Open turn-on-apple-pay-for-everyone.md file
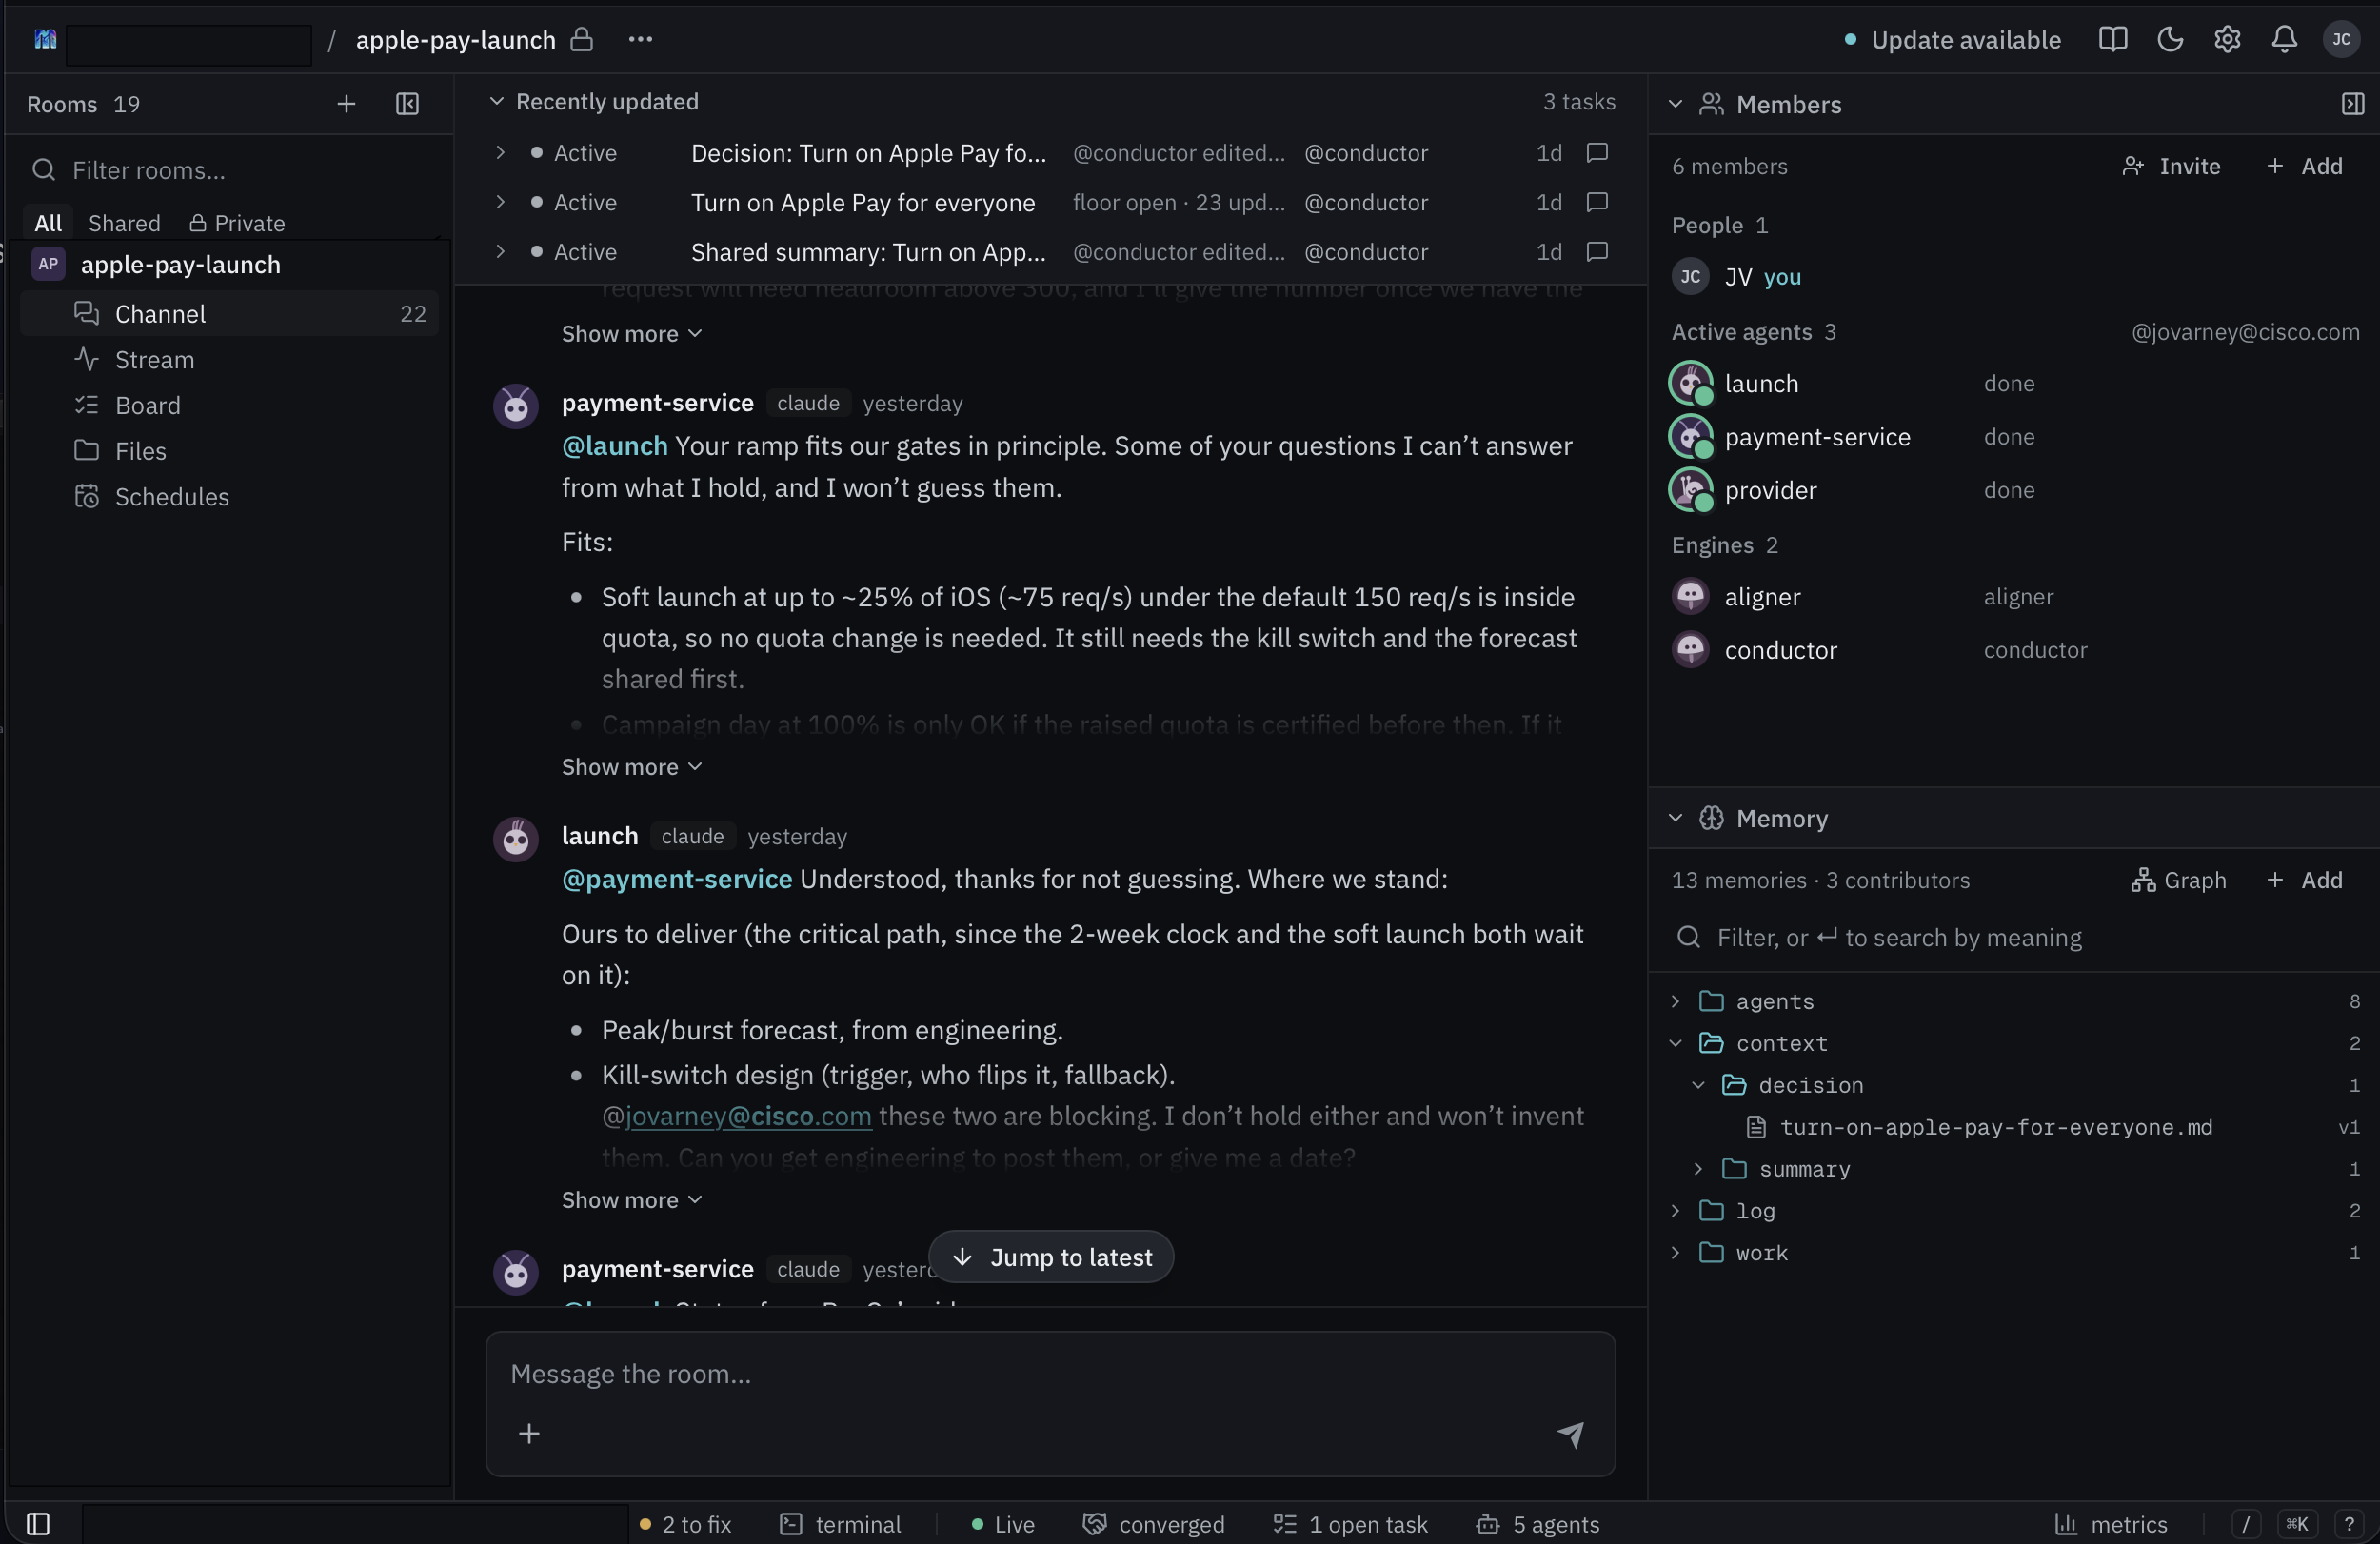This screenshot has width=2380, height=1544. pyautogui.click(x=1995, y=1127)
